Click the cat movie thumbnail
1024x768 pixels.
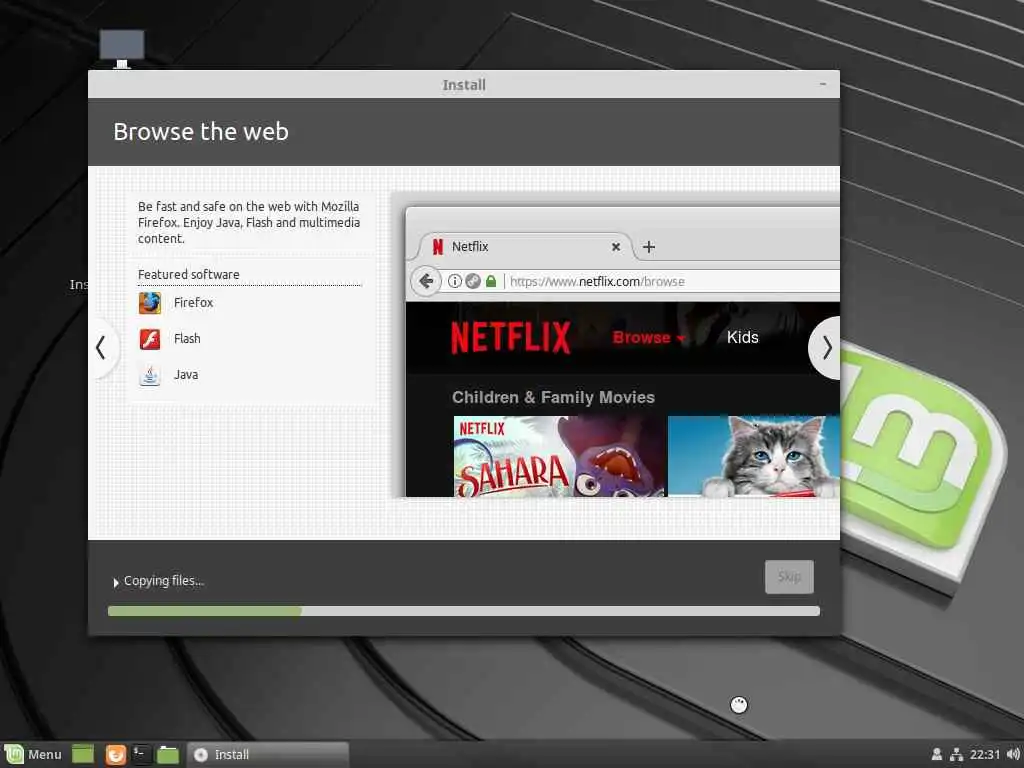[x=754, y=456]
